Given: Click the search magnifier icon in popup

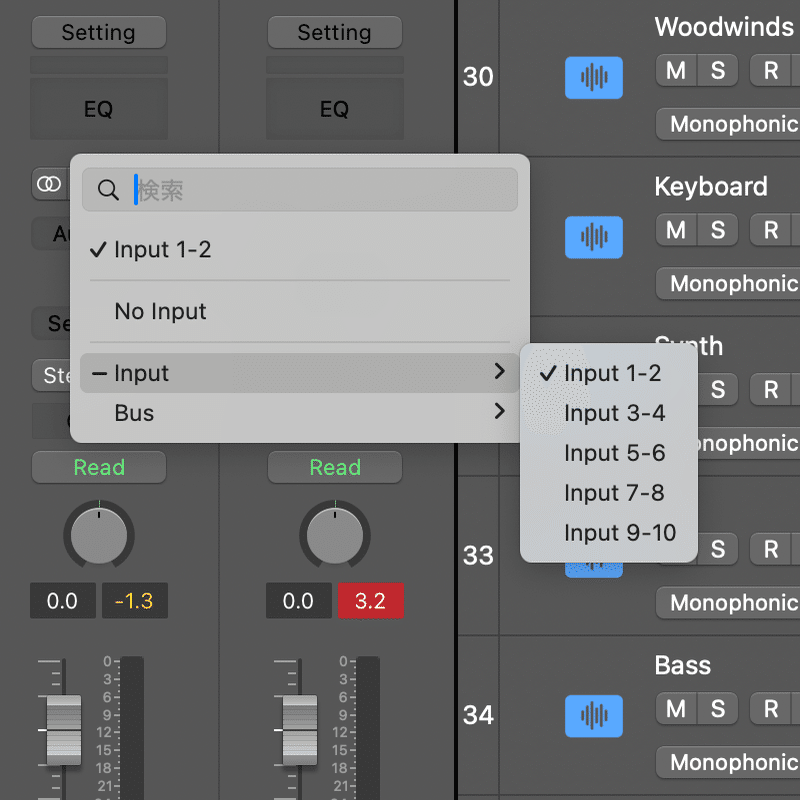Looking at the screenshot, I should (108, 190).
